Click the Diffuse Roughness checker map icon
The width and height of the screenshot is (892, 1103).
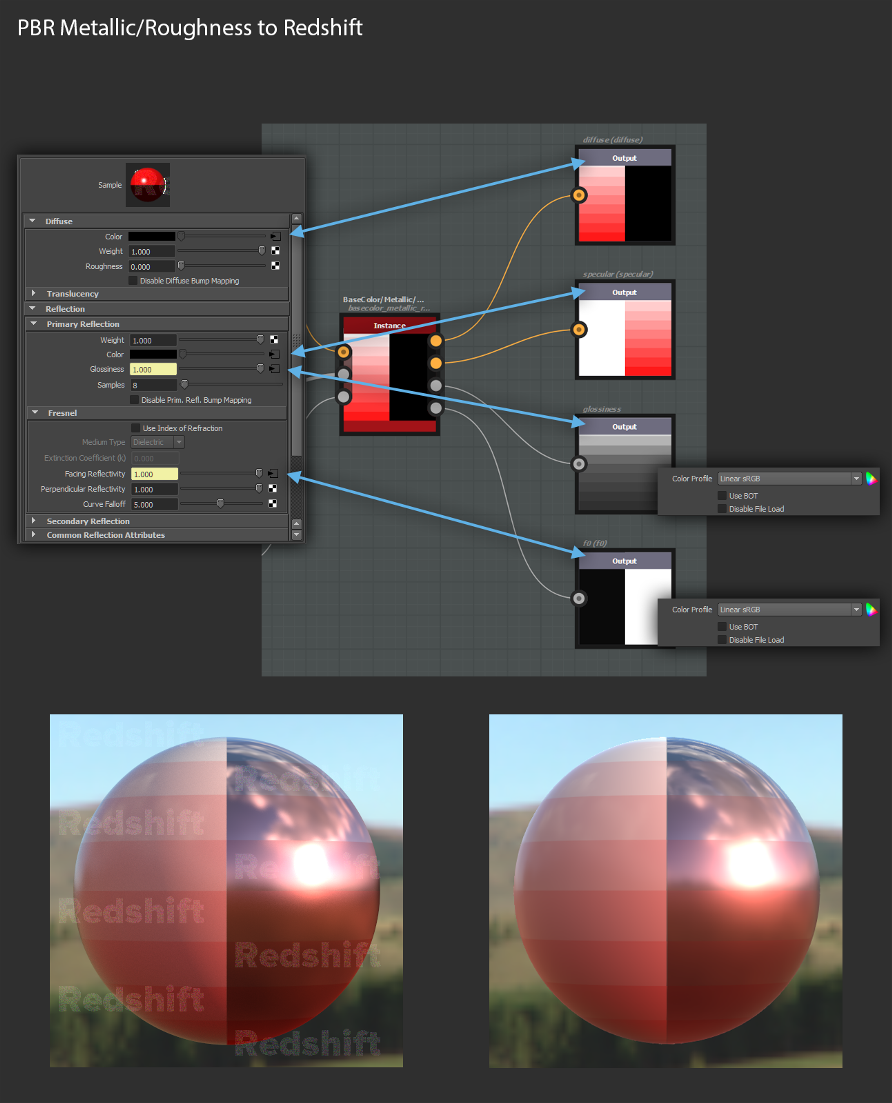(x=276, y=266)
